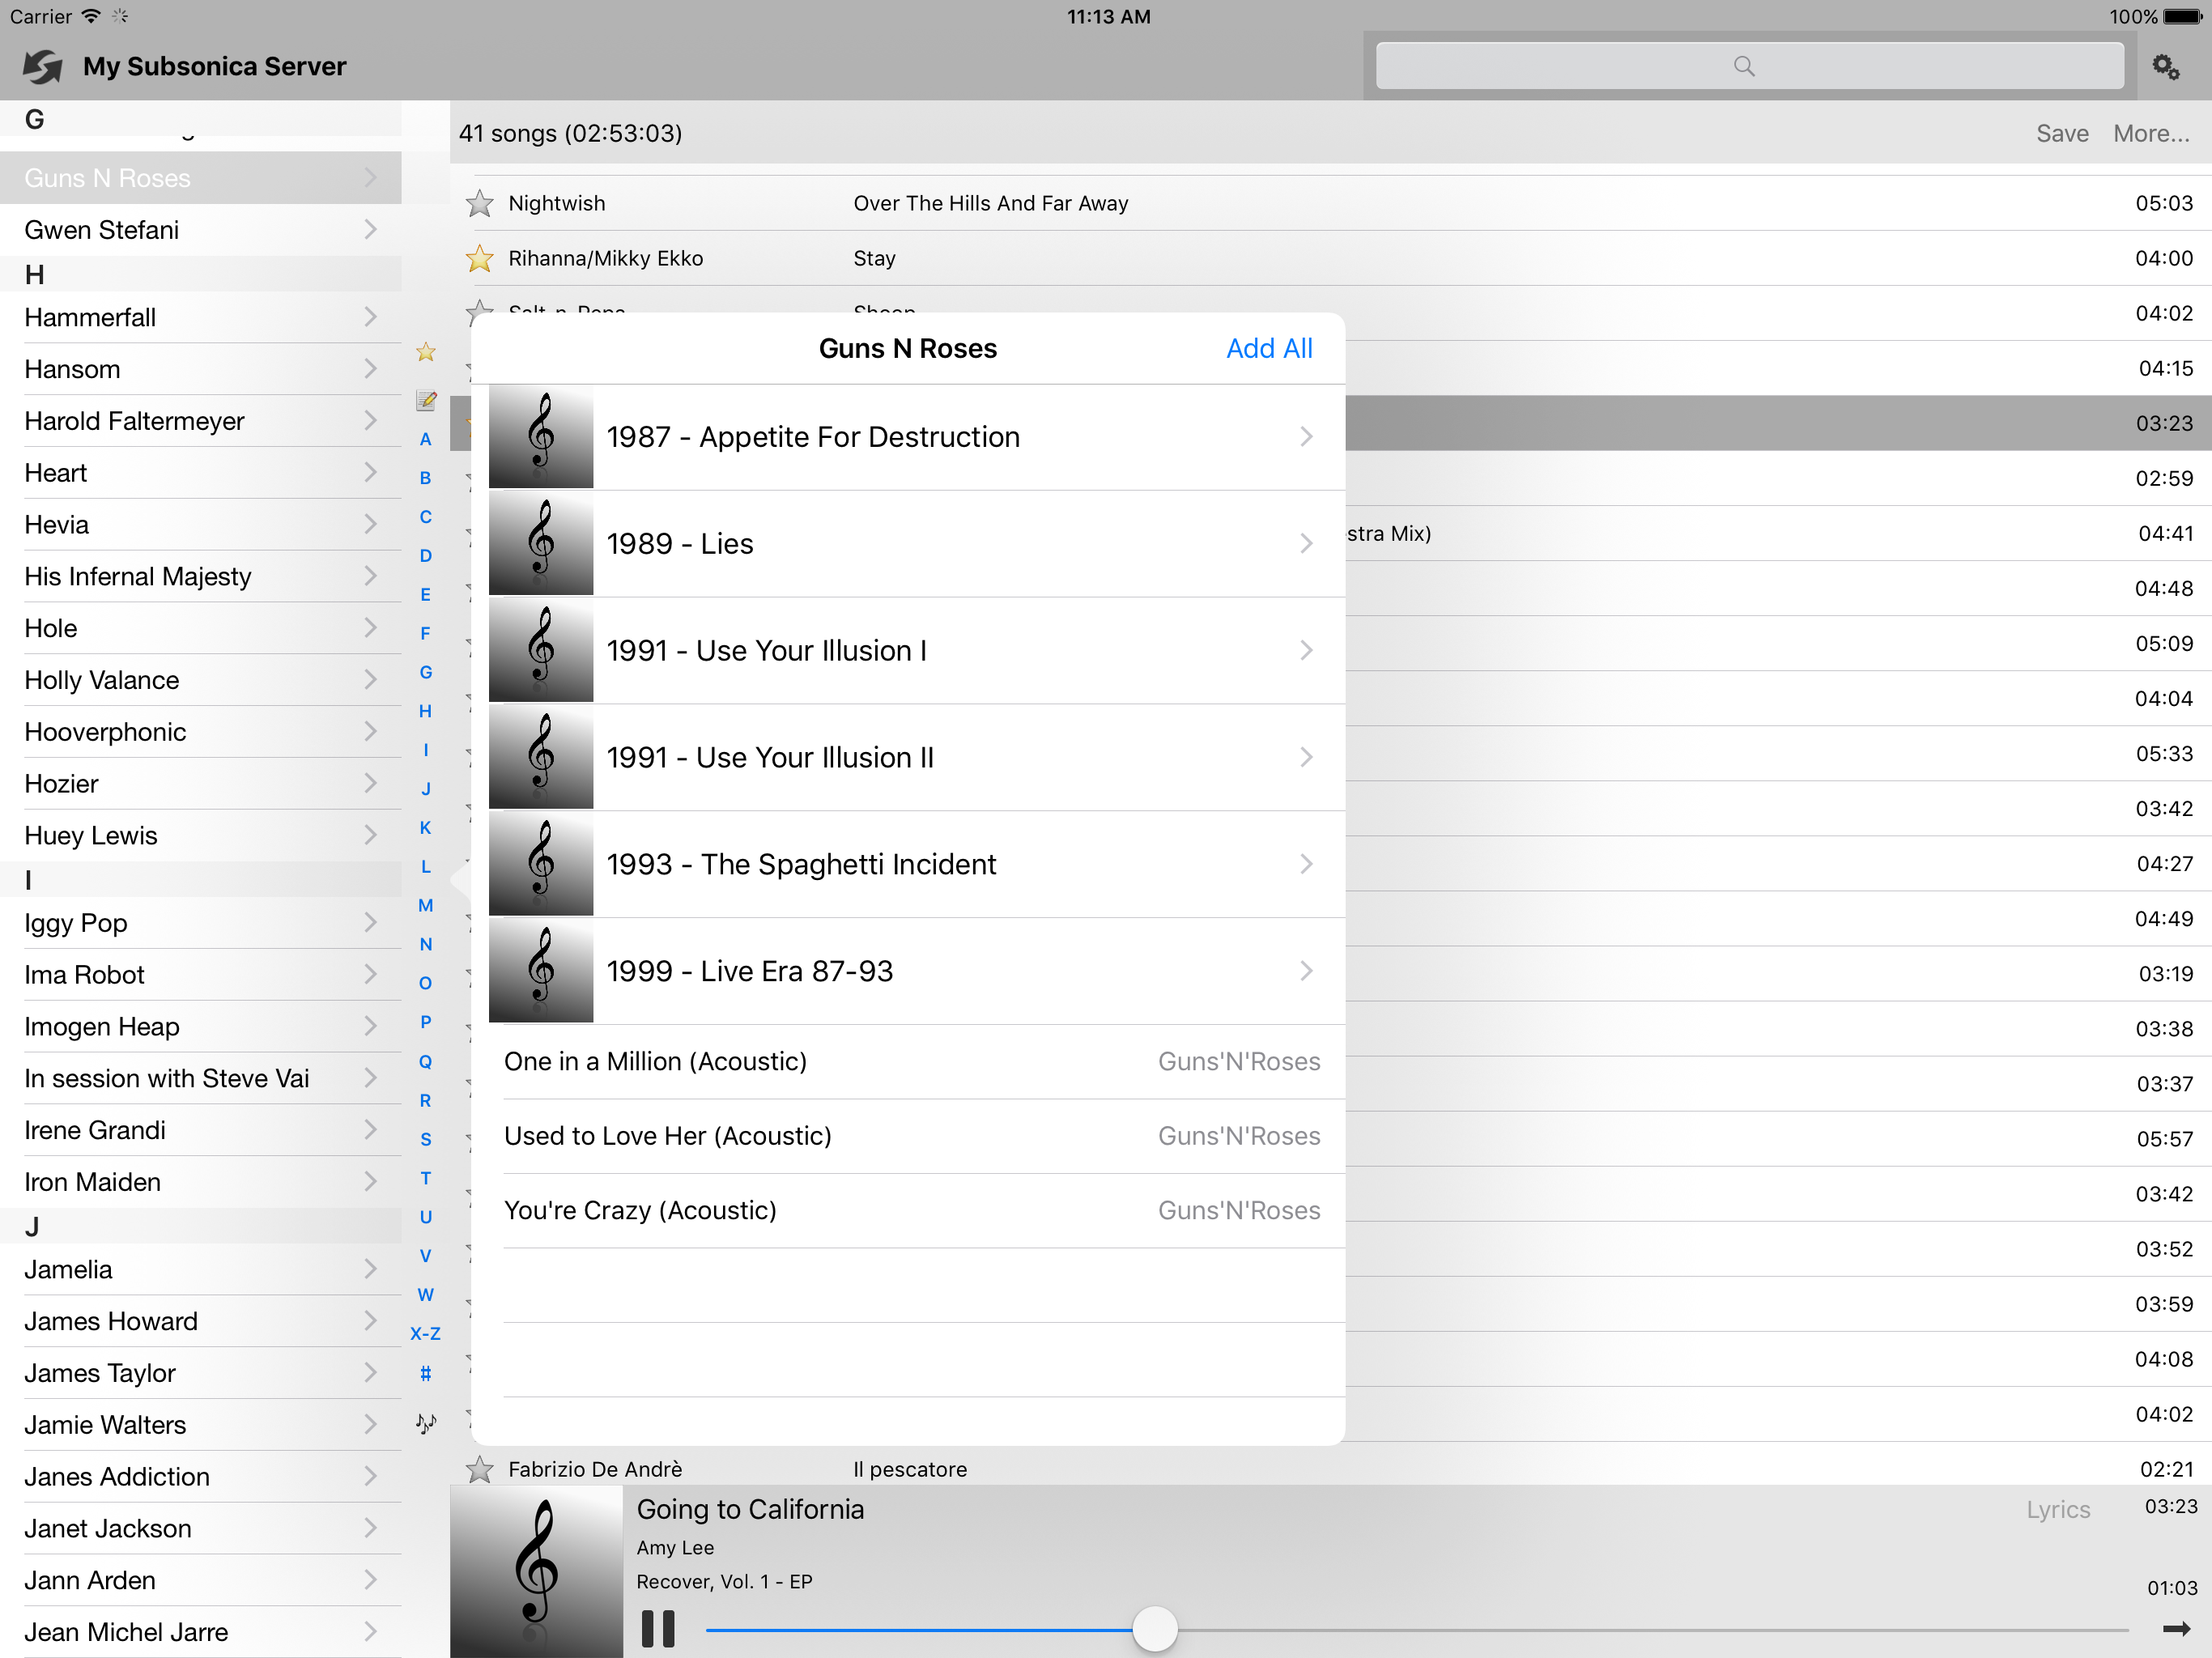The width and height of the screenshot is (2212, 1658).
Task: Expand Gwen Stefani artist chevron
Action: tap(370, 230)
